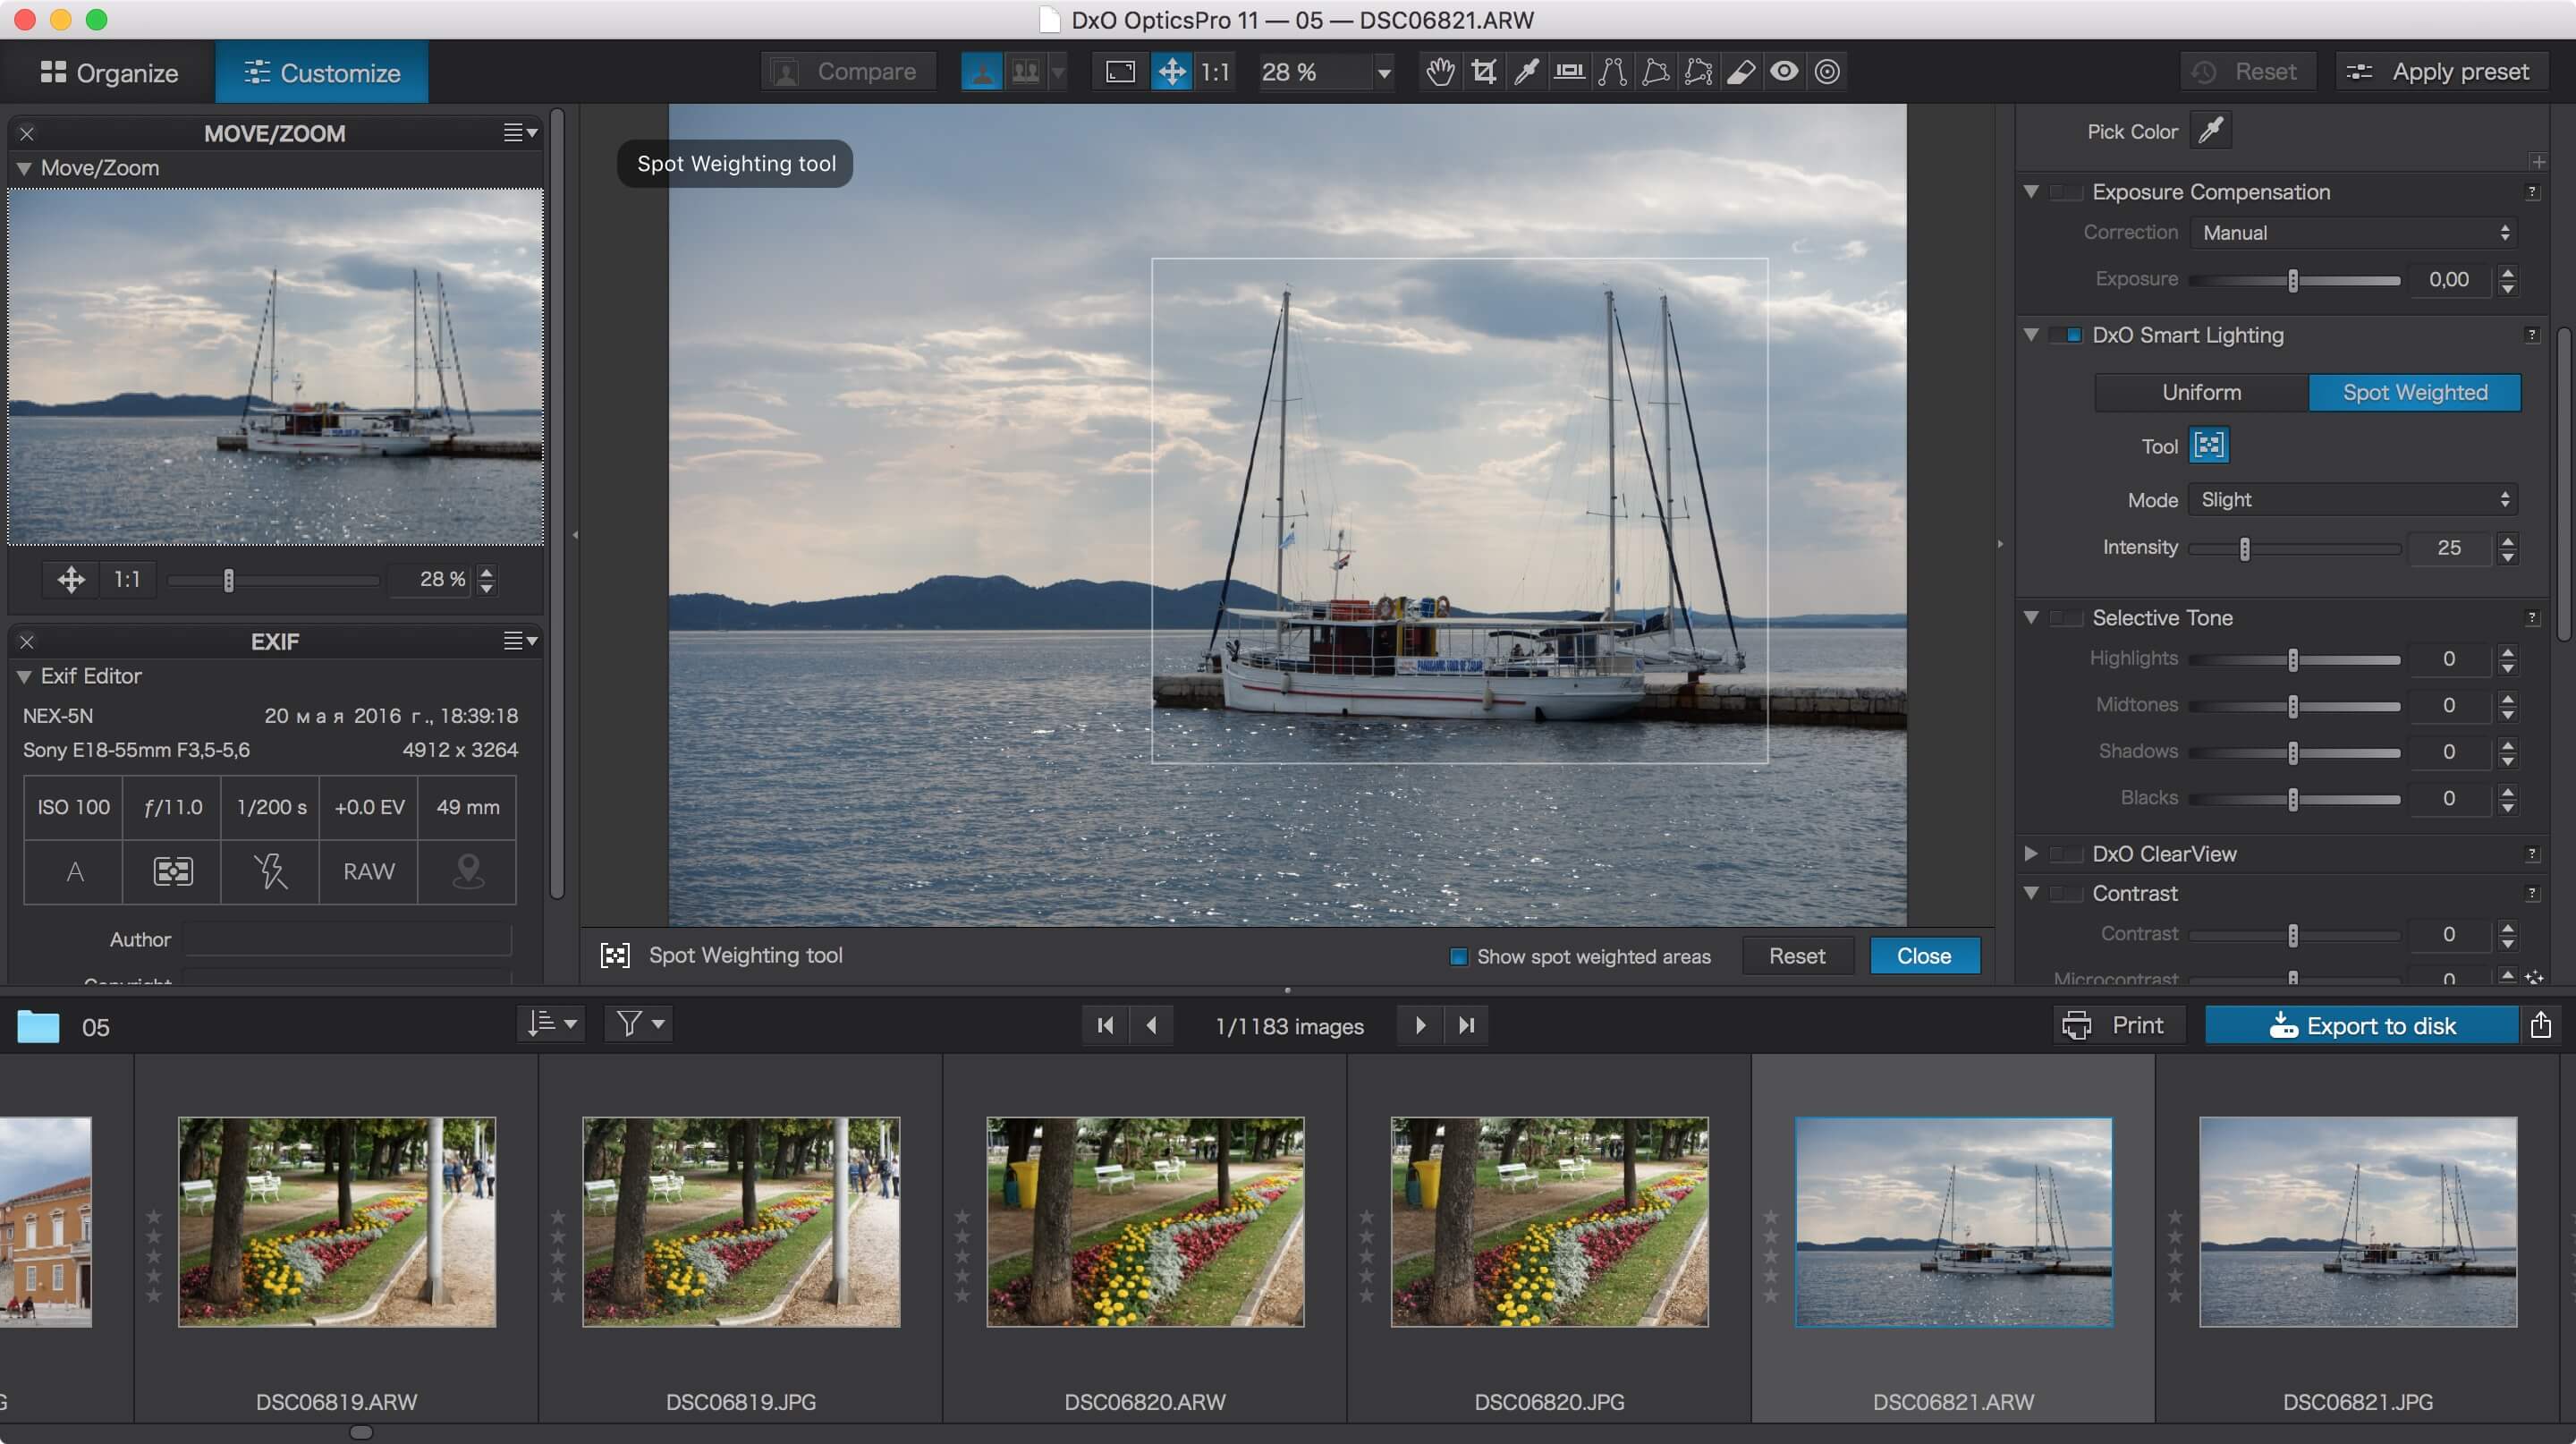Set toolbar zoom to 1:1
2576x1444 pixels.
[1215, 71]
